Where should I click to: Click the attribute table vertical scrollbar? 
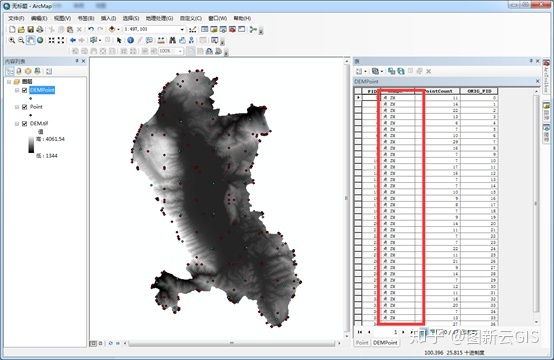[536, 203]
